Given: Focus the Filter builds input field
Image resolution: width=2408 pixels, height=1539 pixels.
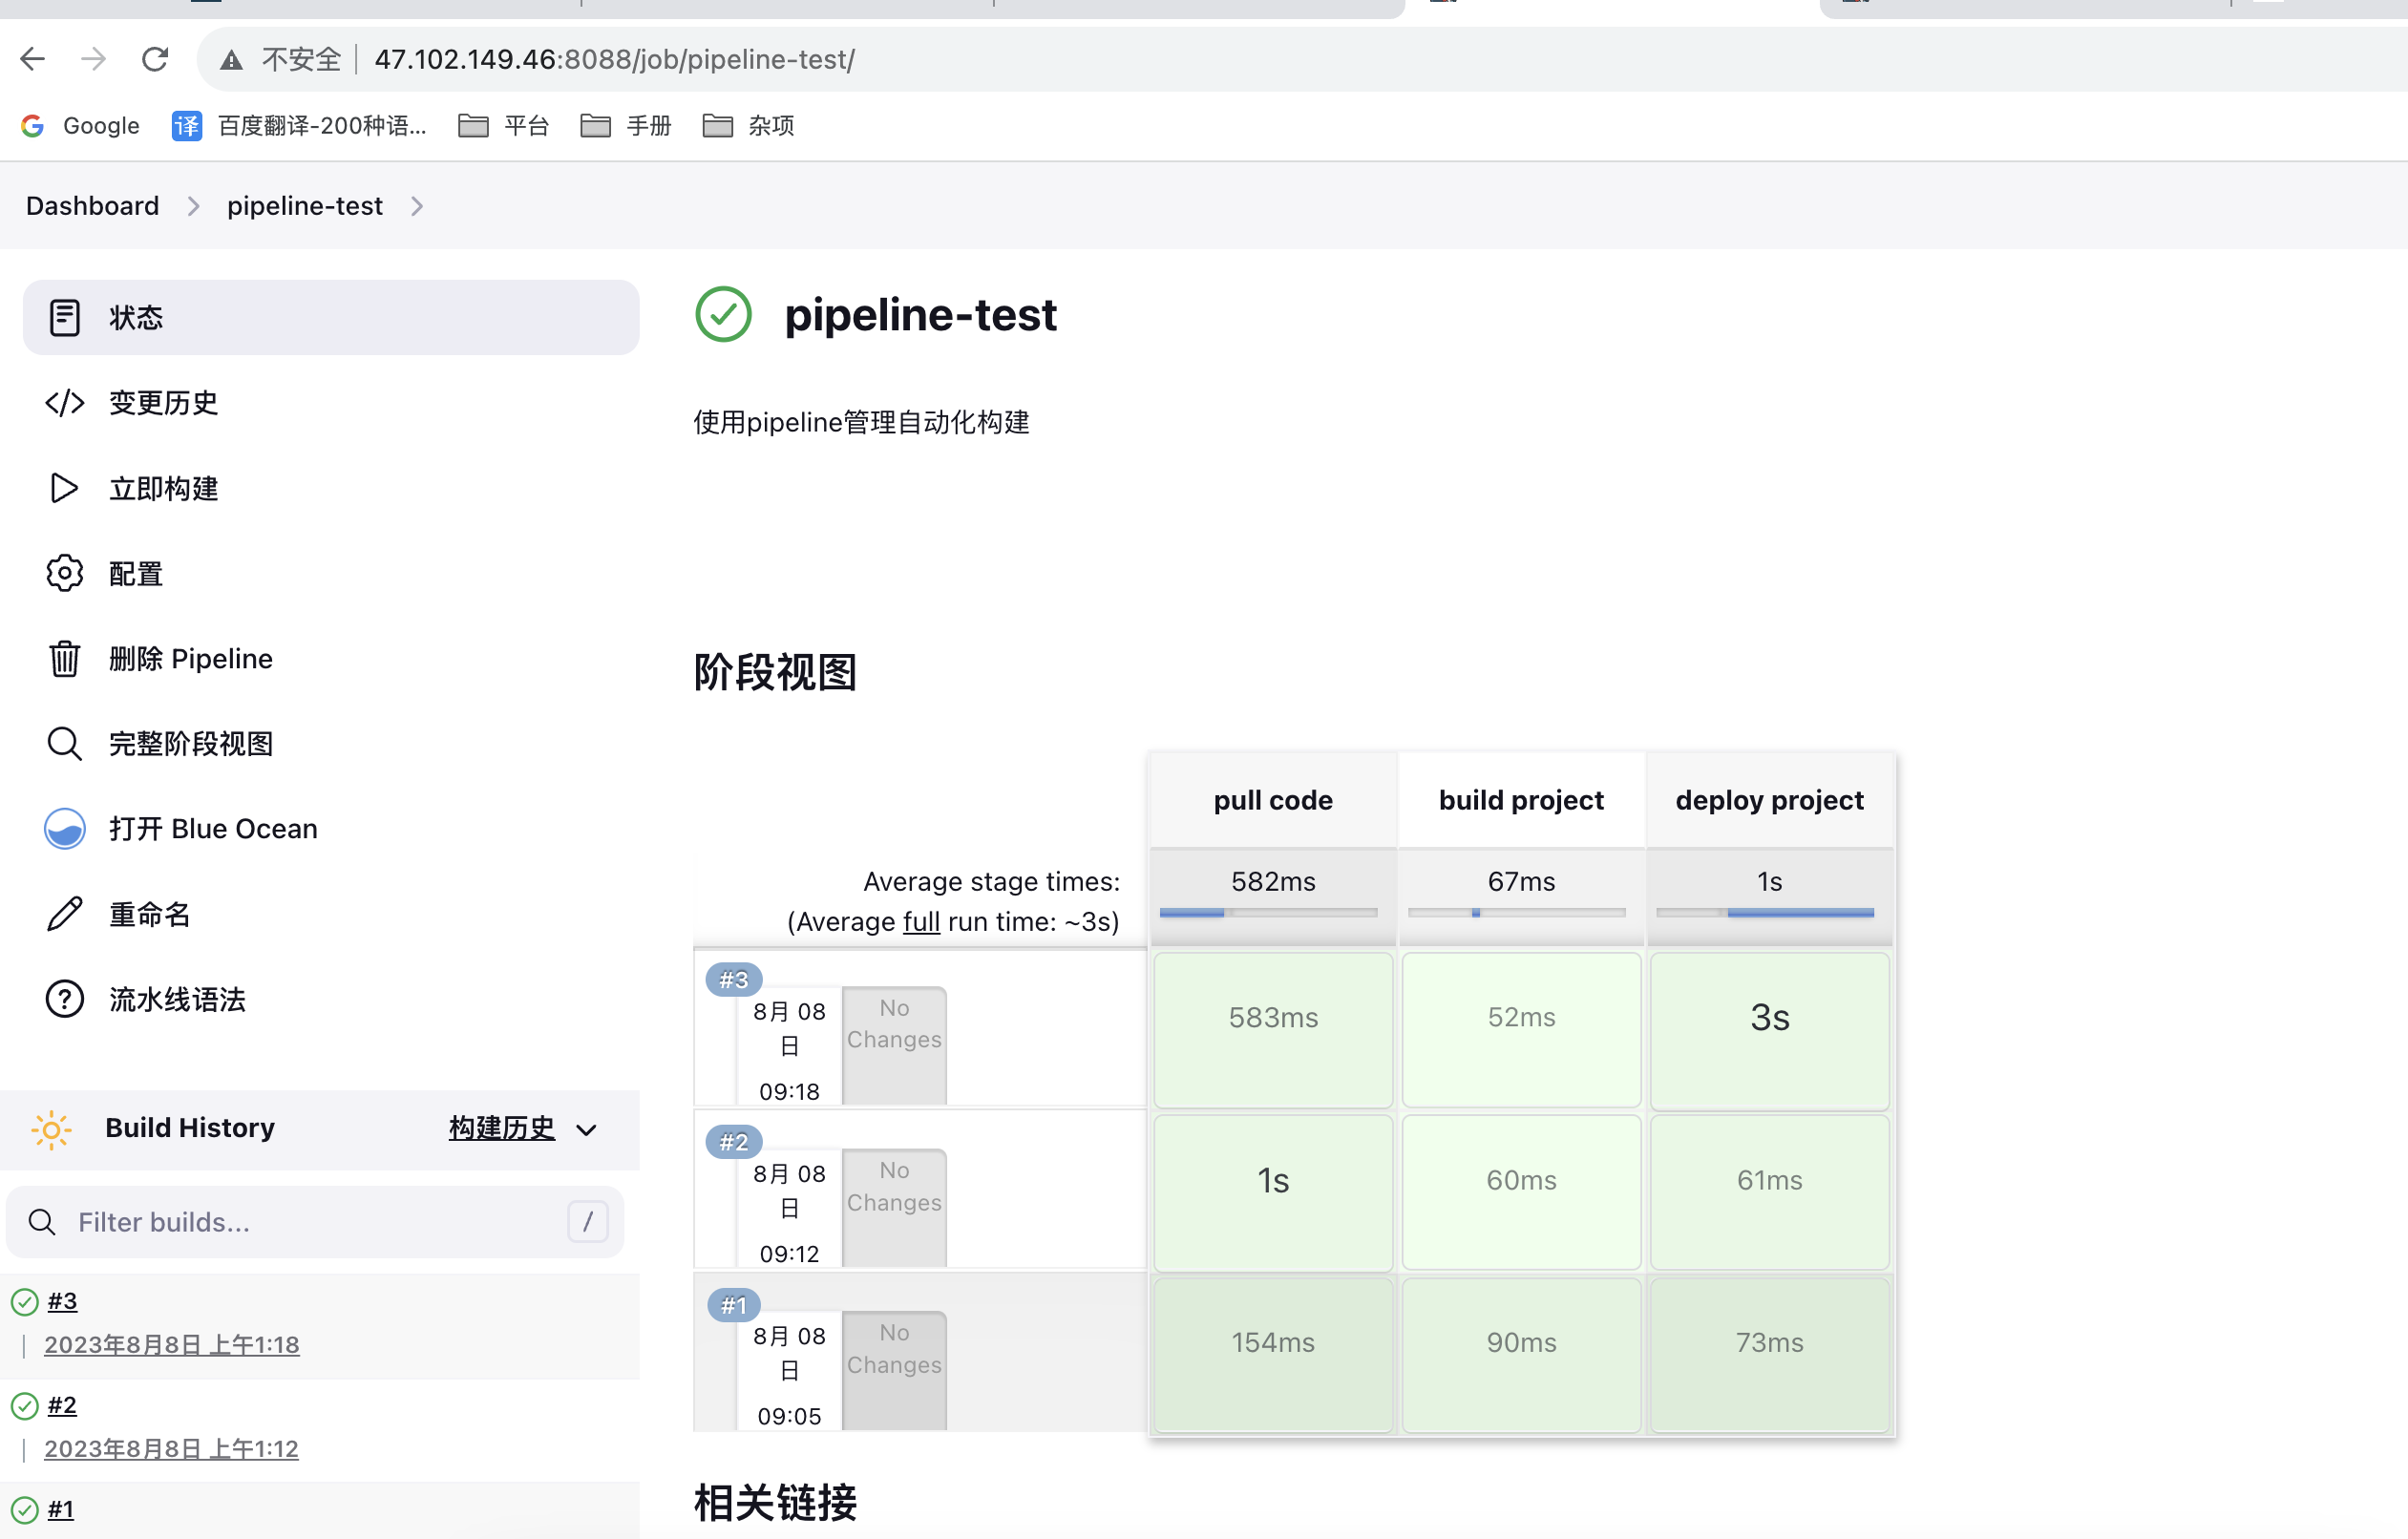Looking at the screenshot, I should click(x=315, y=1222).
